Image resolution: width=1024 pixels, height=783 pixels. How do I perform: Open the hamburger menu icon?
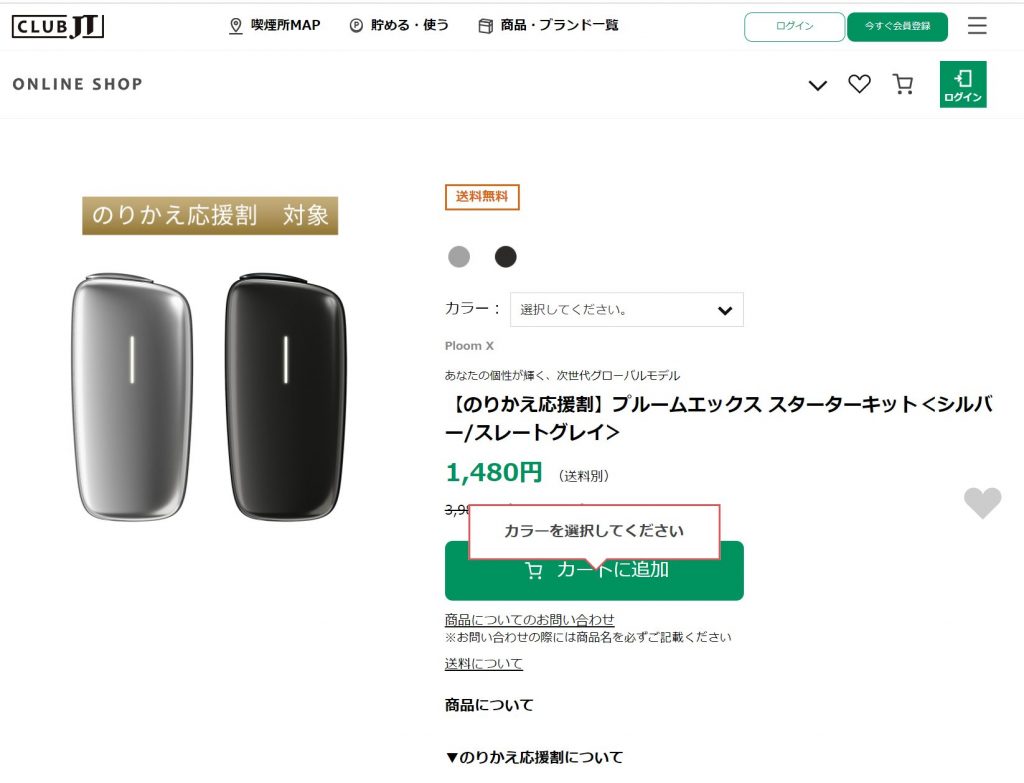[x=977, y=26]
